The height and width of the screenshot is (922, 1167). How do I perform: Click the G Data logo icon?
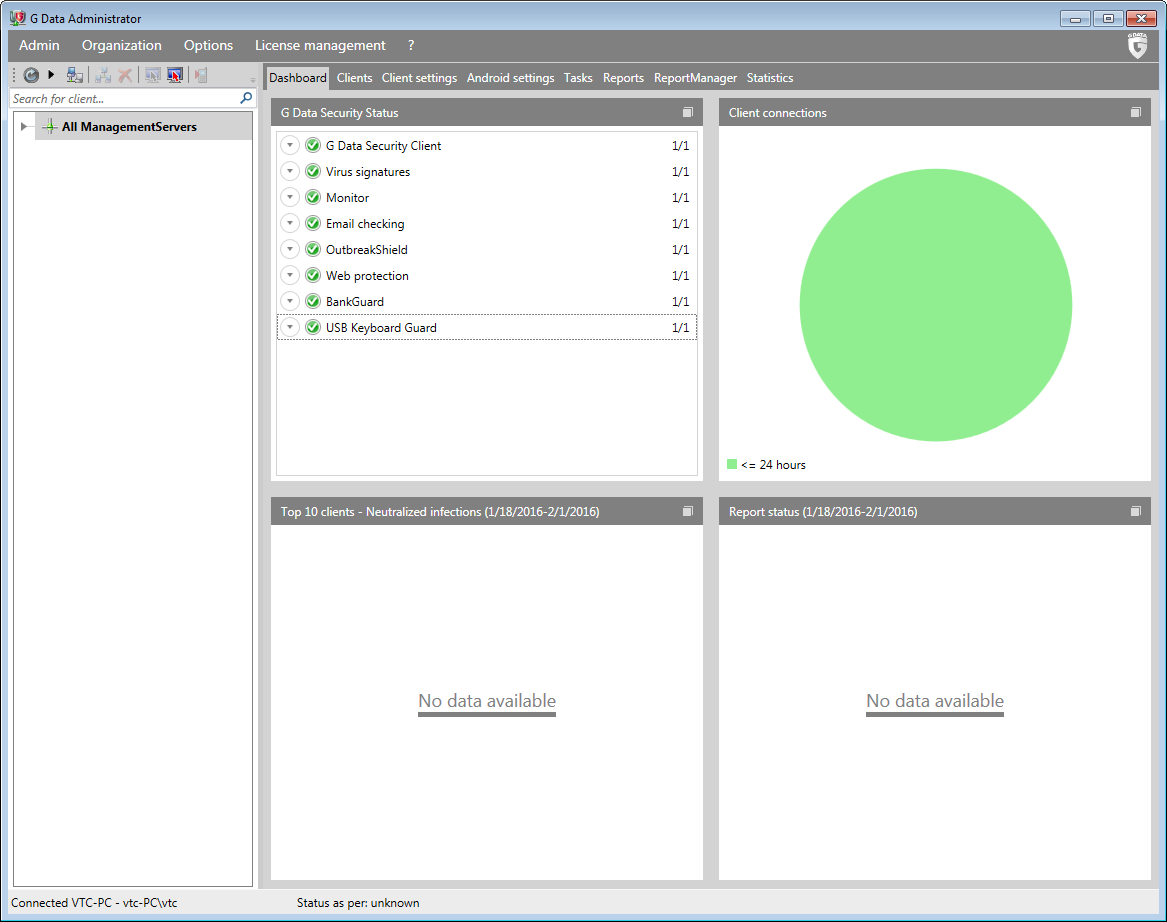[1137, 46]
